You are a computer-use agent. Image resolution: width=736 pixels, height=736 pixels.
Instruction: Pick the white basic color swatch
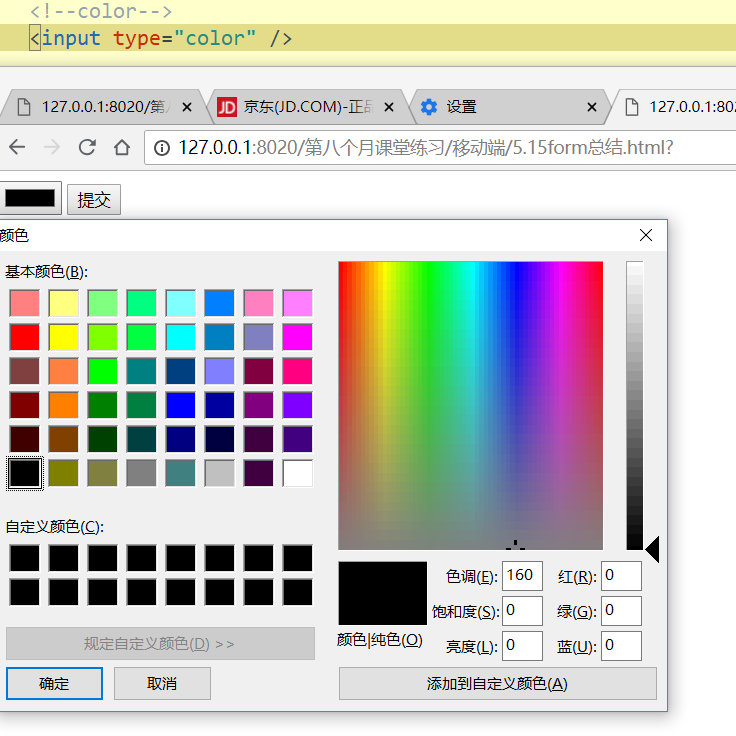(x=298, y=473)
